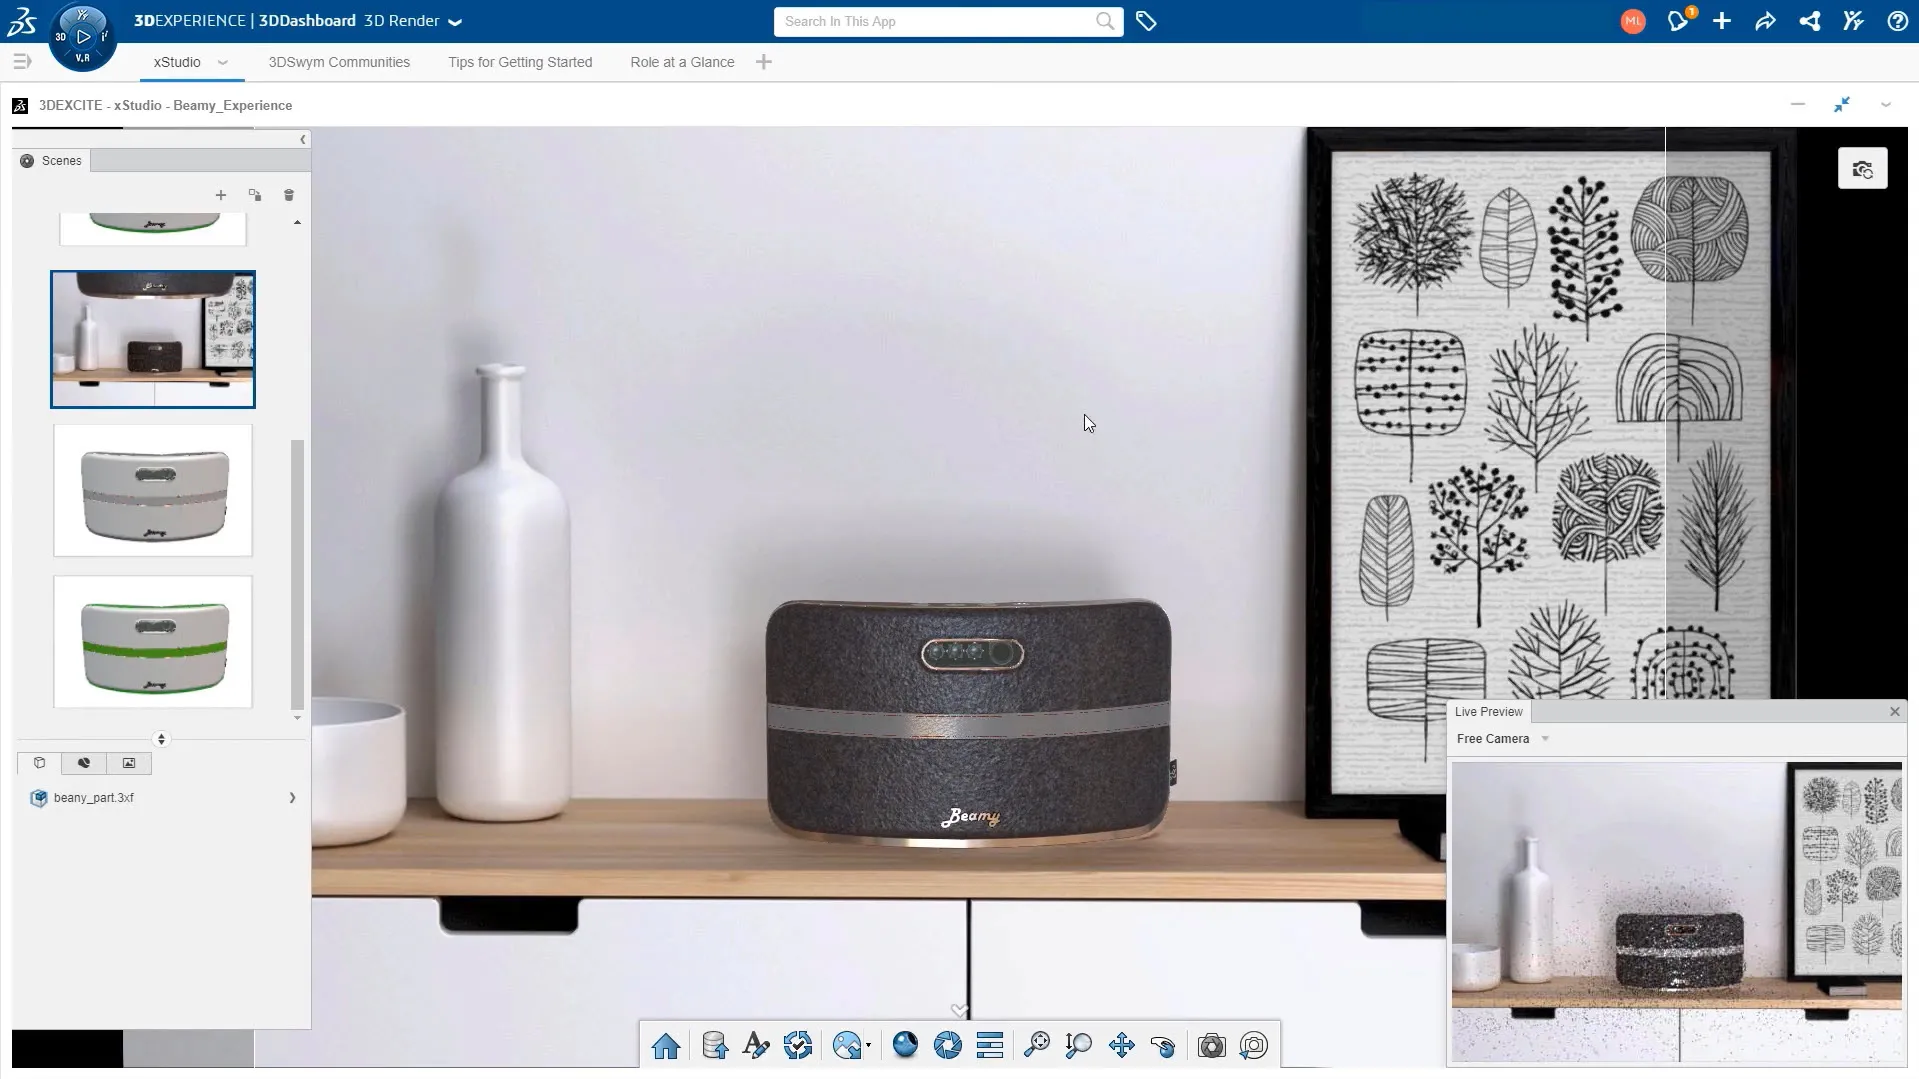Image resolution: width=1919 pixels, height=1079 pixels.
Task: Select the zoom-to-fit magnifier tool
Action: [1037, 1046]
